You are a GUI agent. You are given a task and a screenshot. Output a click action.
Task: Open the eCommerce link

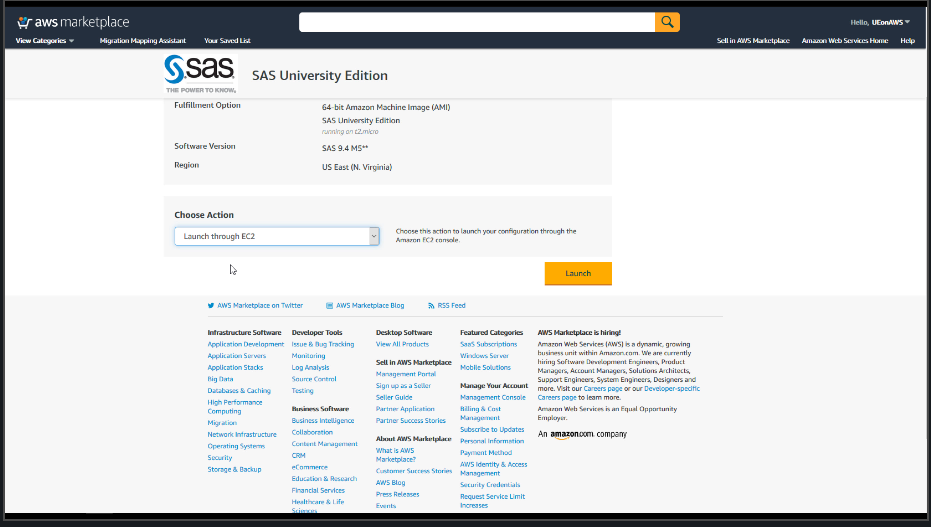(309, 467)
